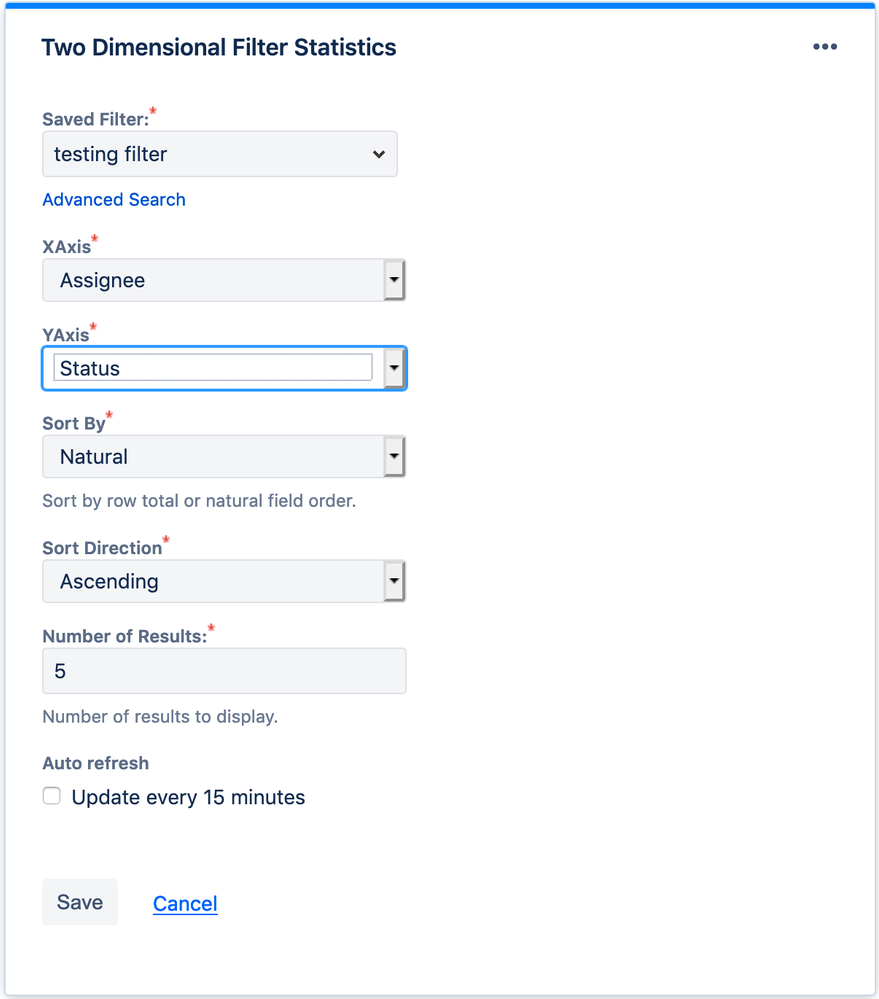The width and height of the screenshot is (879, 999).
Task: Enable Update every 15 minutes auto refresh
Action: [x=51, y=796]
